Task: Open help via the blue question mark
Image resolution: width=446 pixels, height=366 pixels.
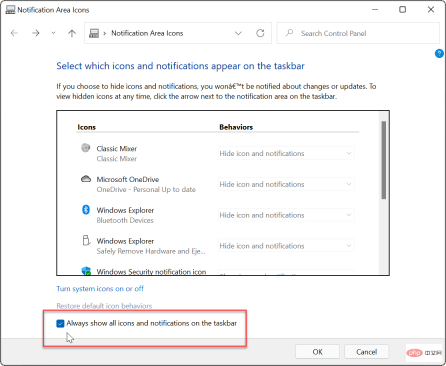Action: click(x=439, y=53)
